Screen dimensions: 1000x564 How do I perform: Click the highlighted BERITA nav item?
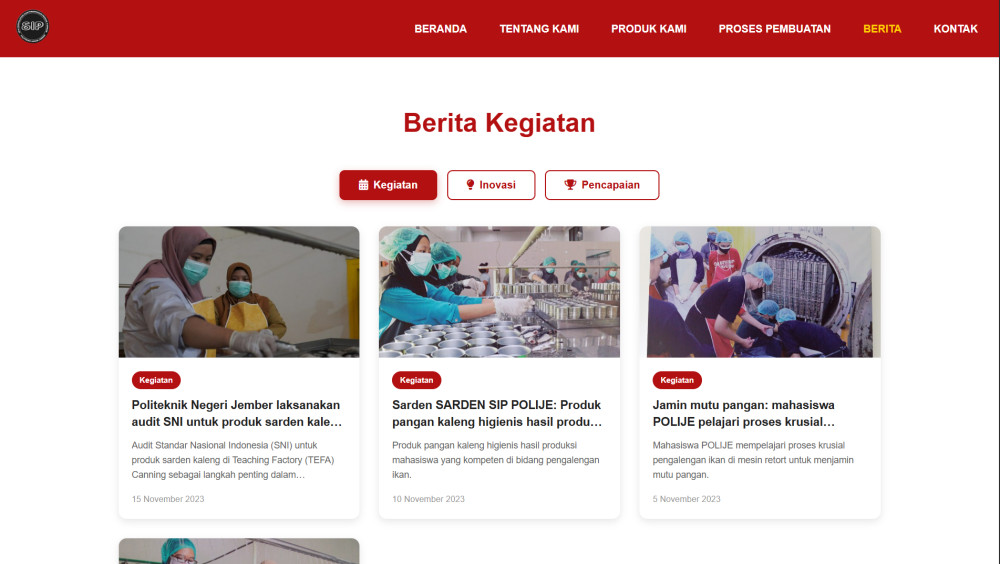[882, 29]
